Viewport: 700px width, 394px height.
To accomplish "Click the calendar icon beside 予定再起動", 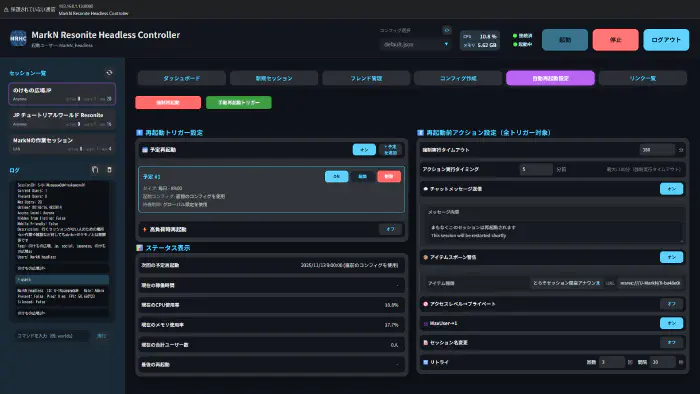I will [x=145, y=150].
